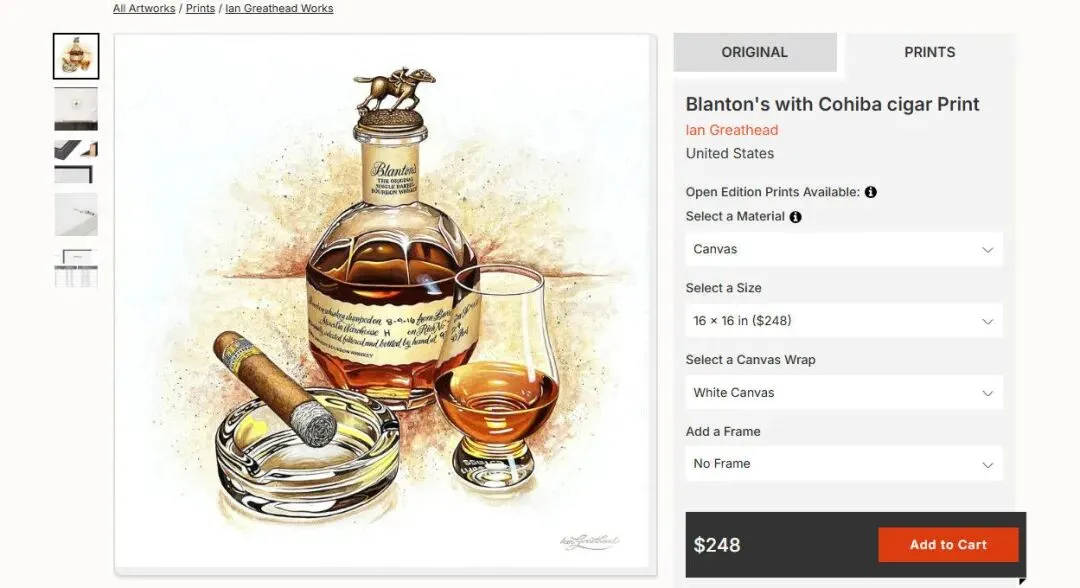
Task: Open info icon beside Open Edition Prints
Action: (x=871, y=192)
